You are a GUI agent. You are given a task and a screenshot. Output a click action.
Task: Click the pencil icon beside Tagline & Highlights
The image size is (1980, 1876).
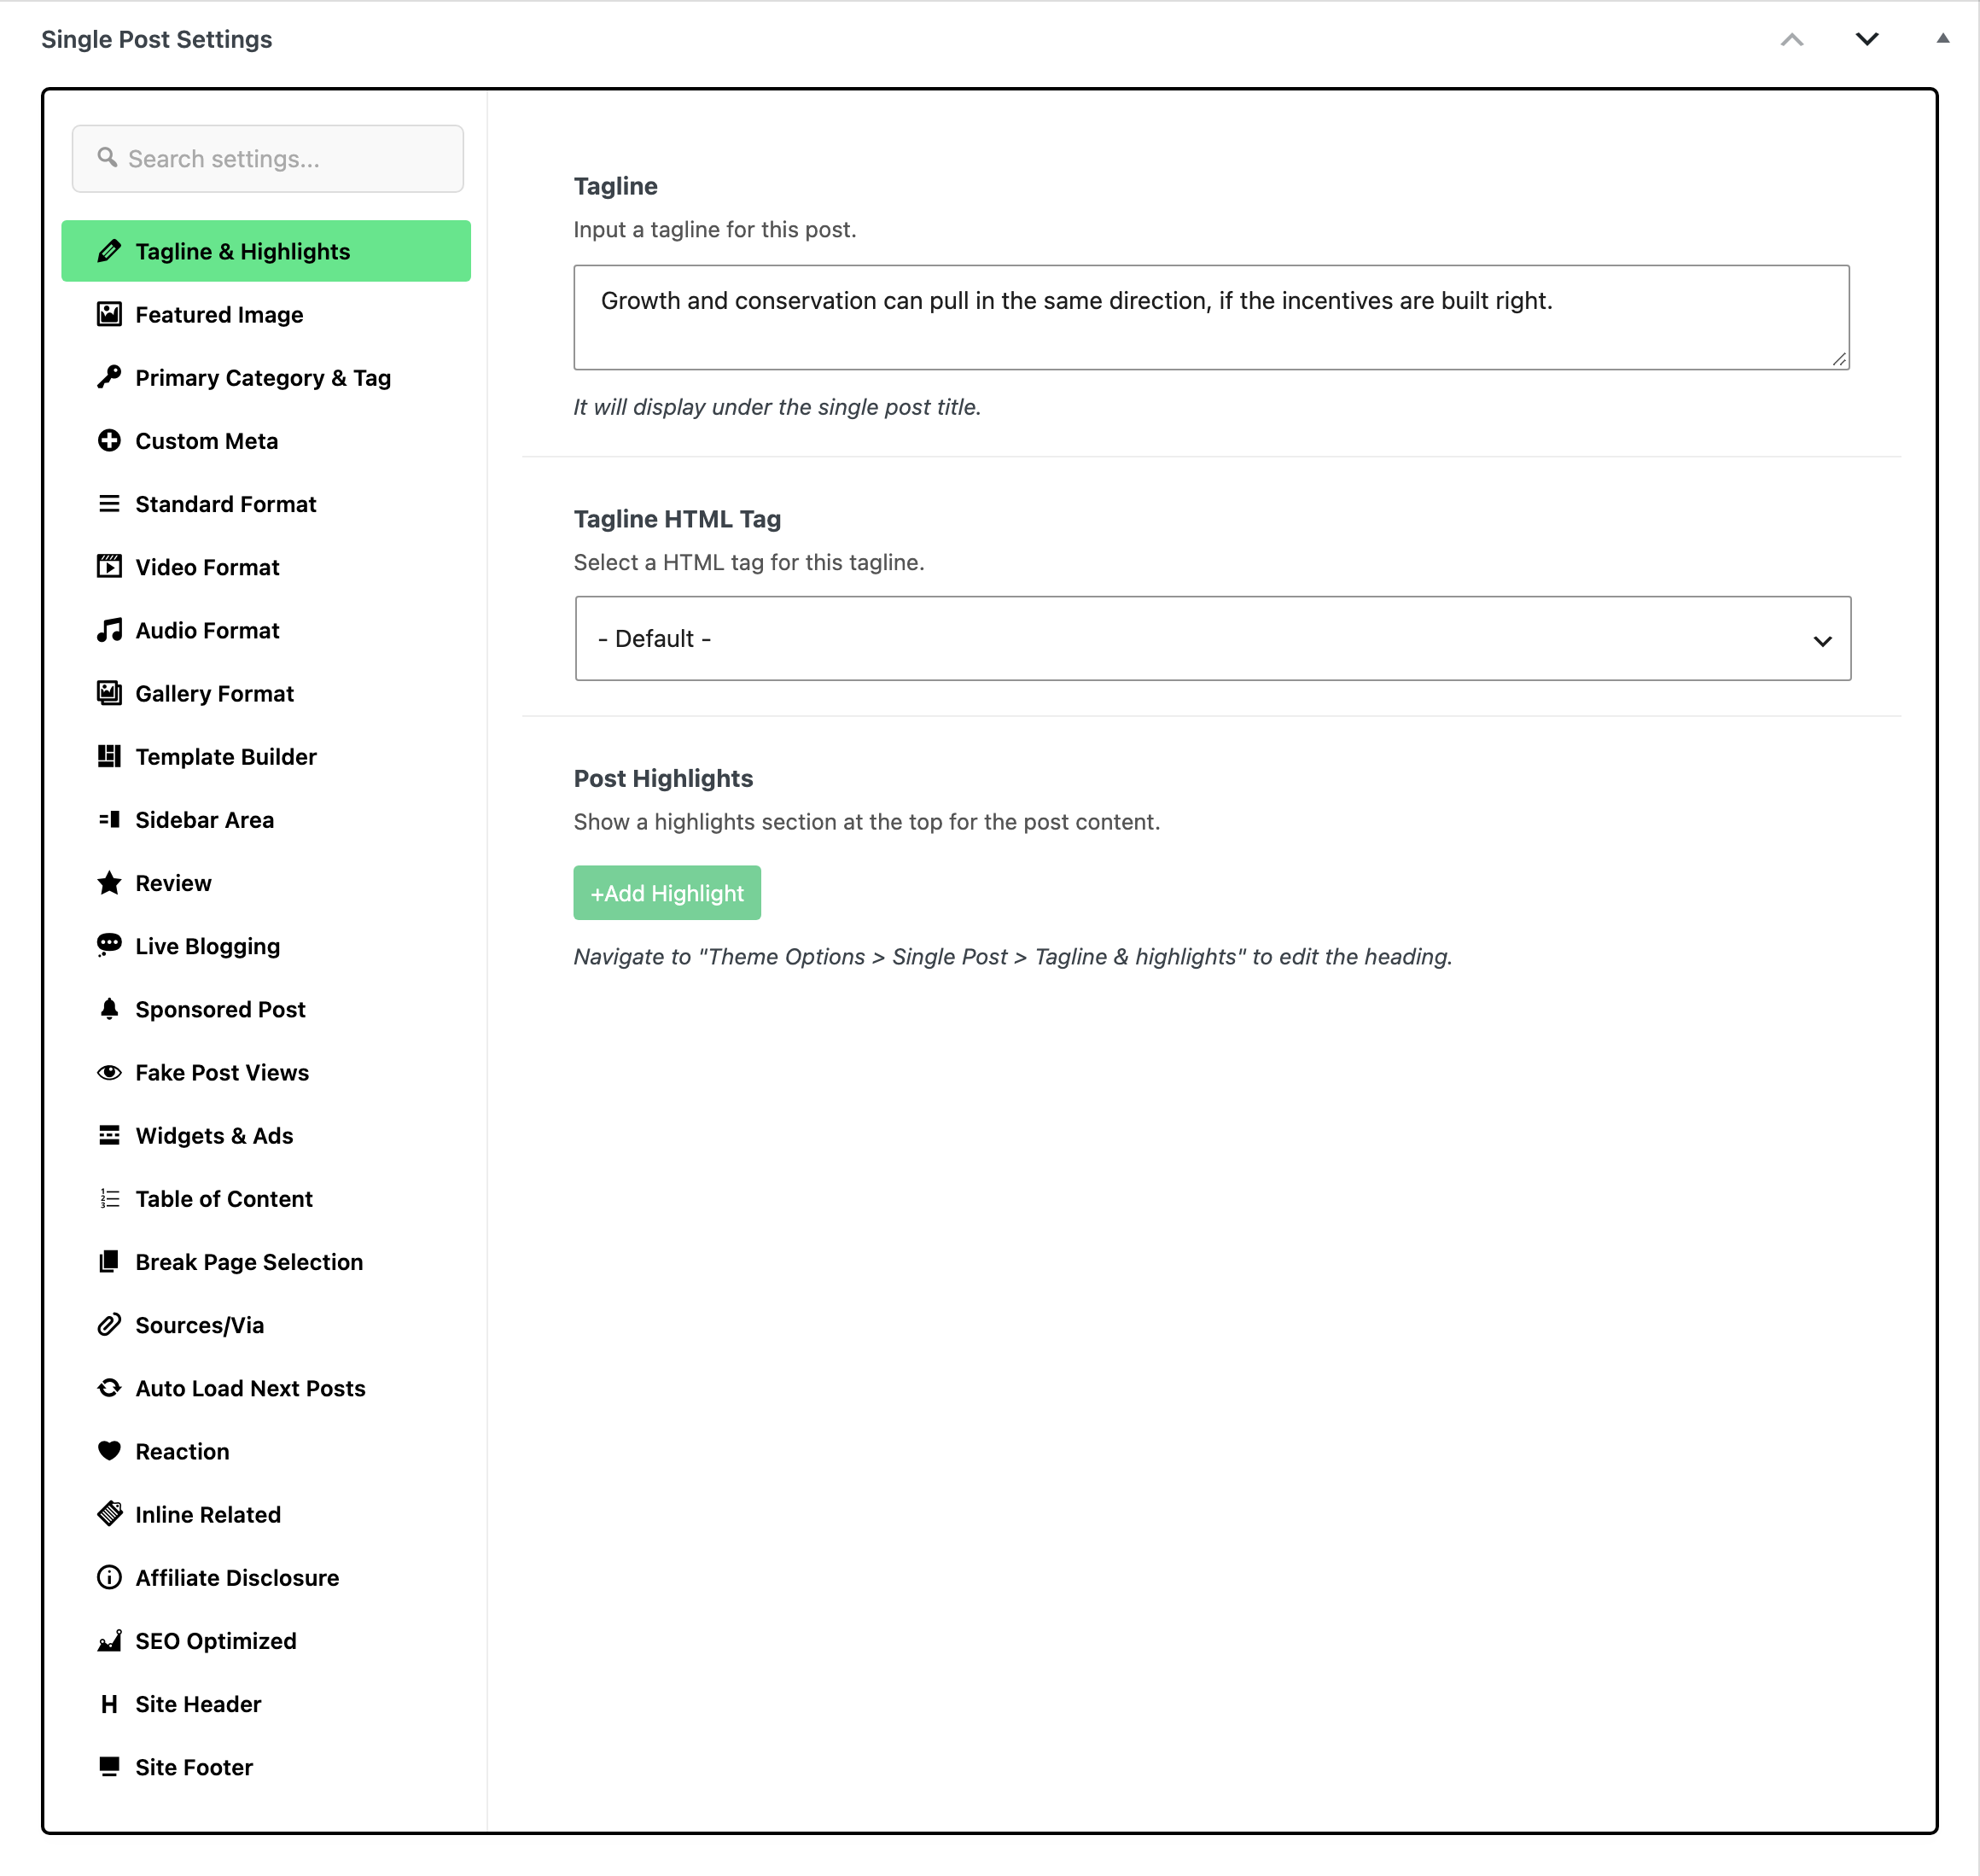pos(109,251)
